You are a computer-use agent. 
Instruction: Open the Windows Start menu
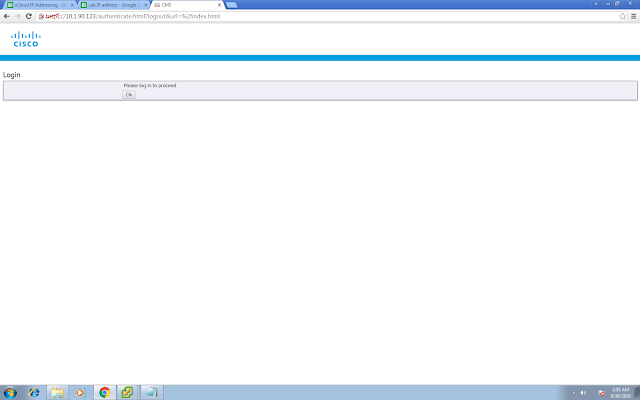[10, 393]
